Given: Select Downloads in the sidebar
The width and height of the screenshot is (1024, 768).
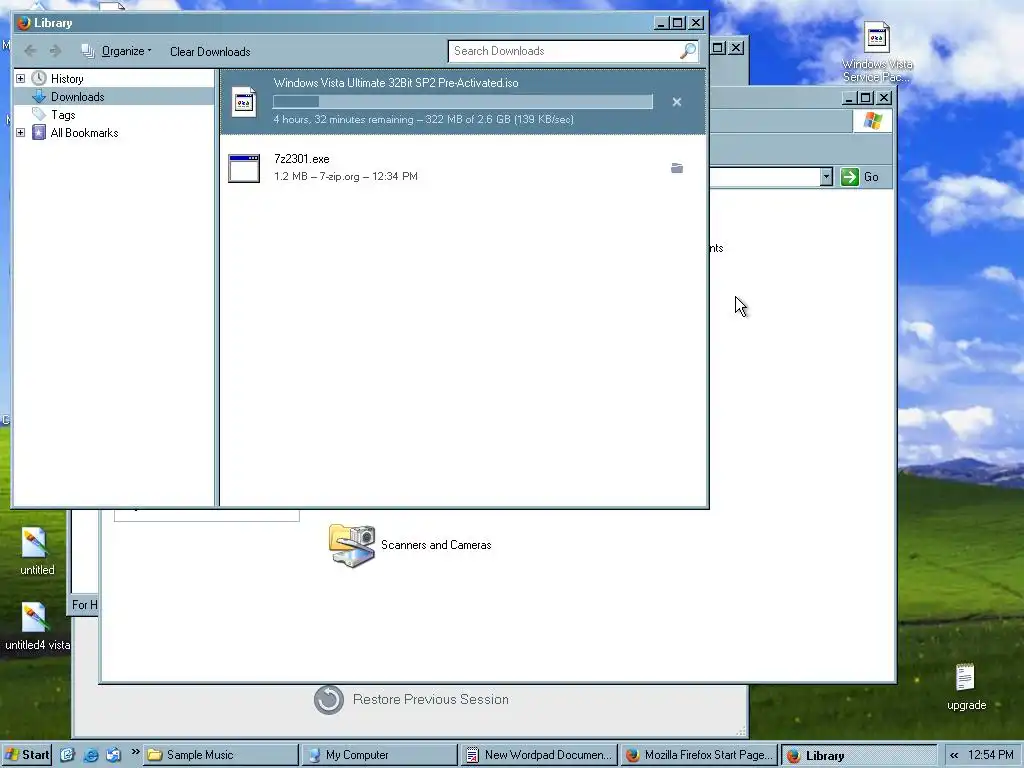Looking at the screenshot, I should pyautogui.click(x=78, y=97).
